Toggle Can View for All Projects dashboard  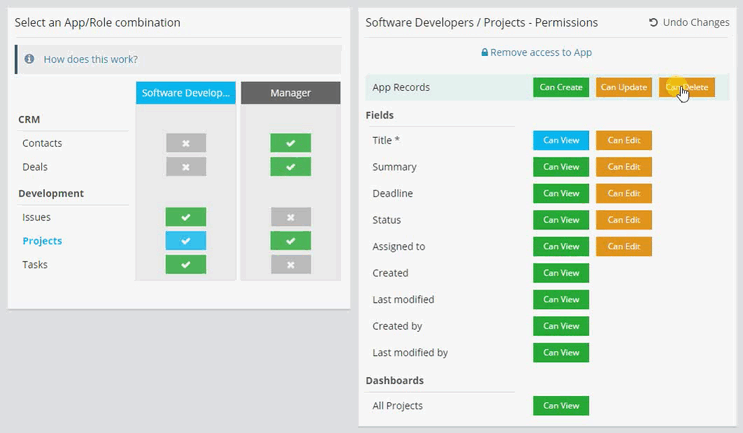click(x=561, y=405)
